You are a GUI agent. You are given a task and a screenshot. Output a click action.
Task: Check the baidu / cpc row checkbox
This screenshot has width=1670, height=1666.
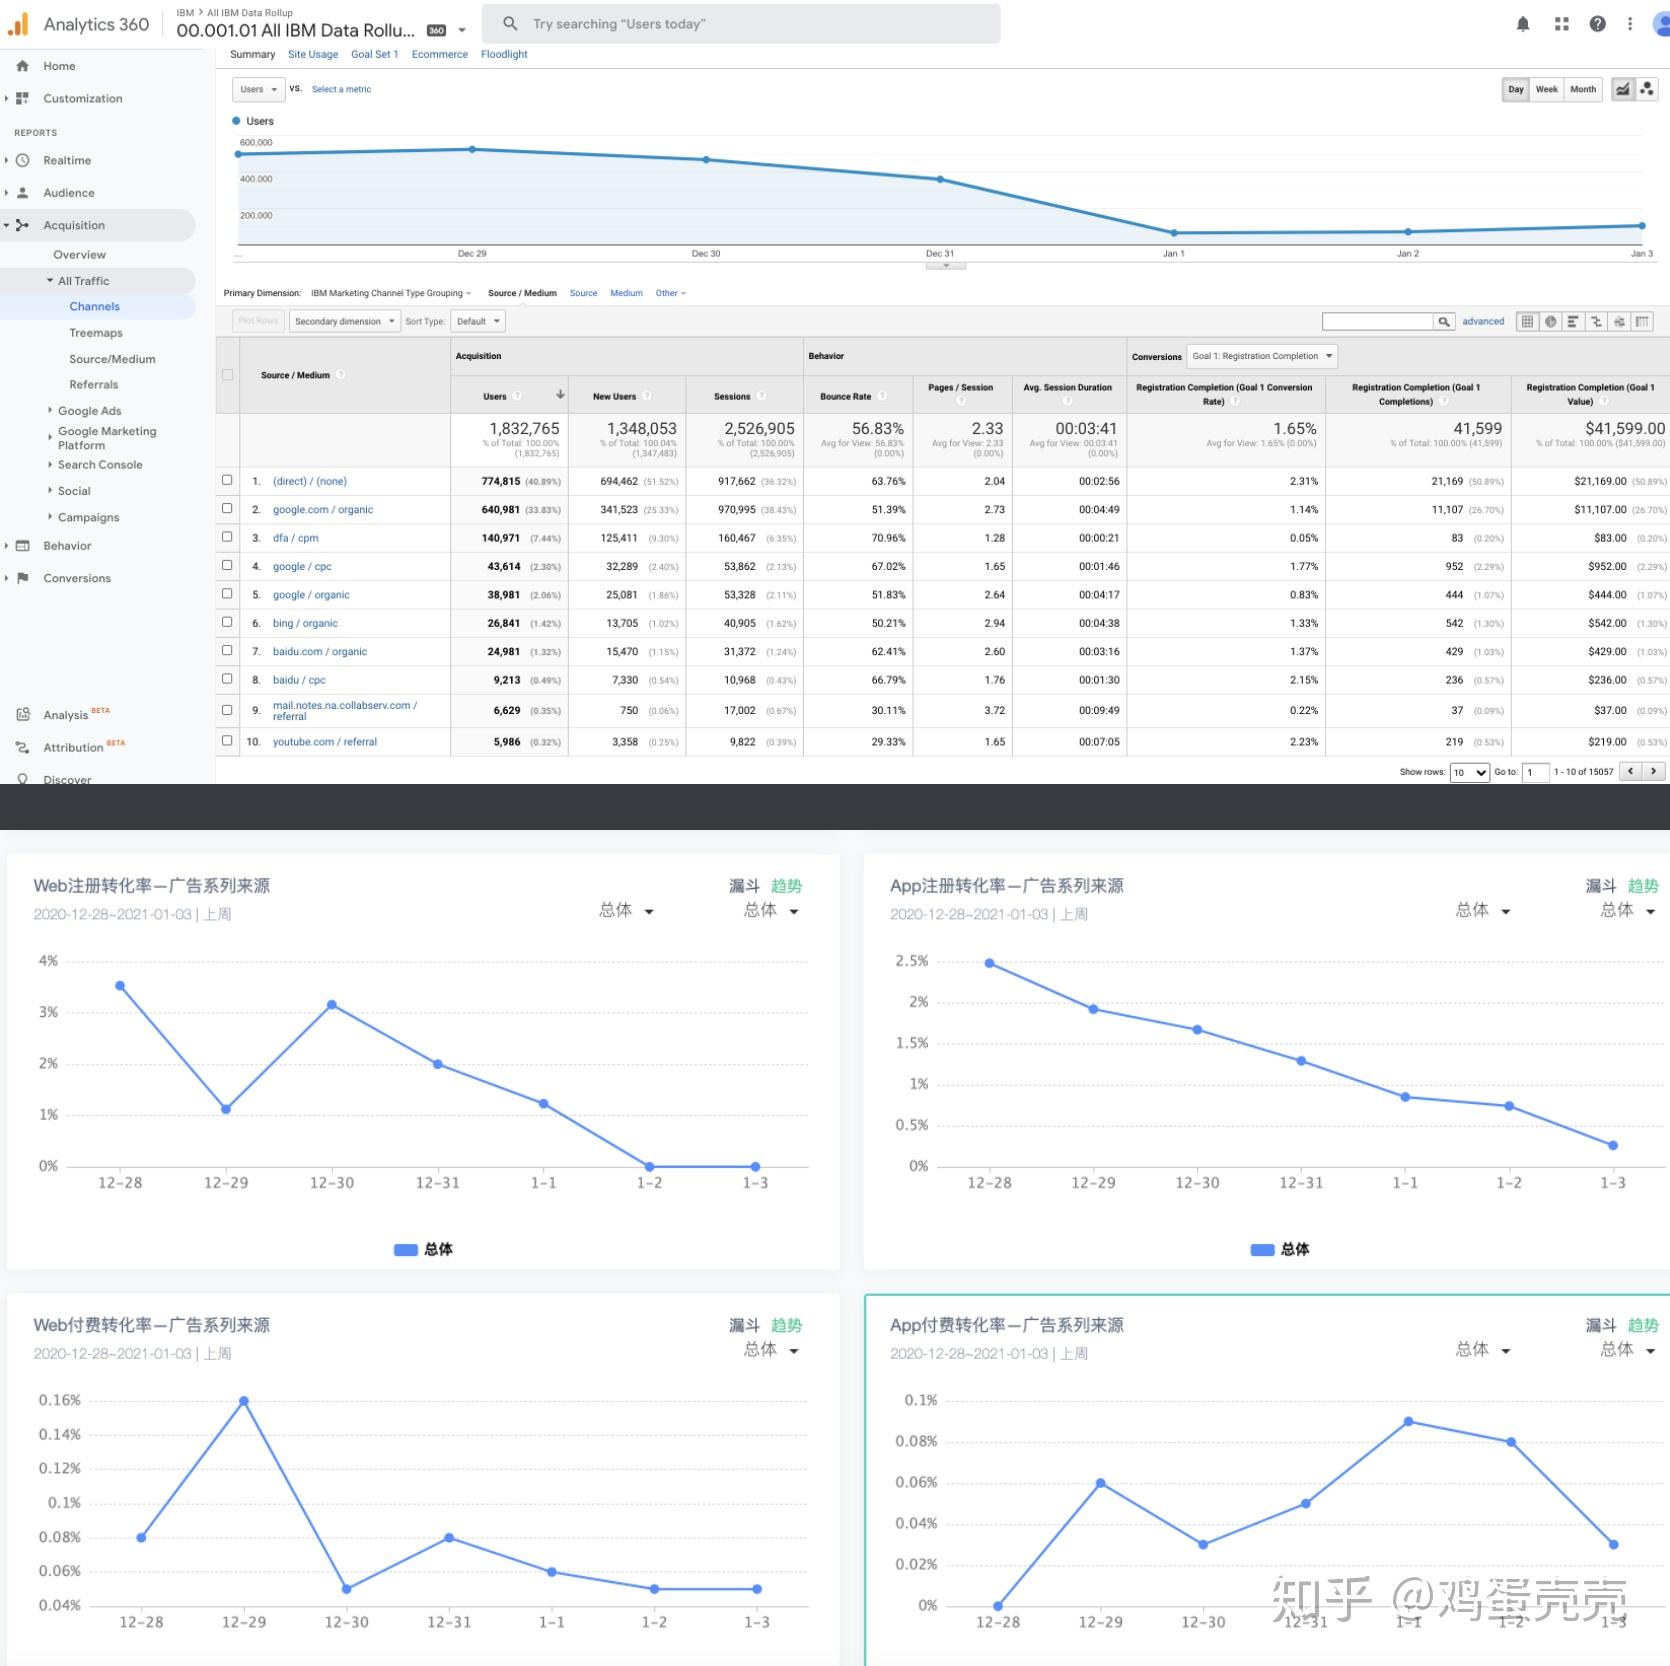[x=227, y=678]
